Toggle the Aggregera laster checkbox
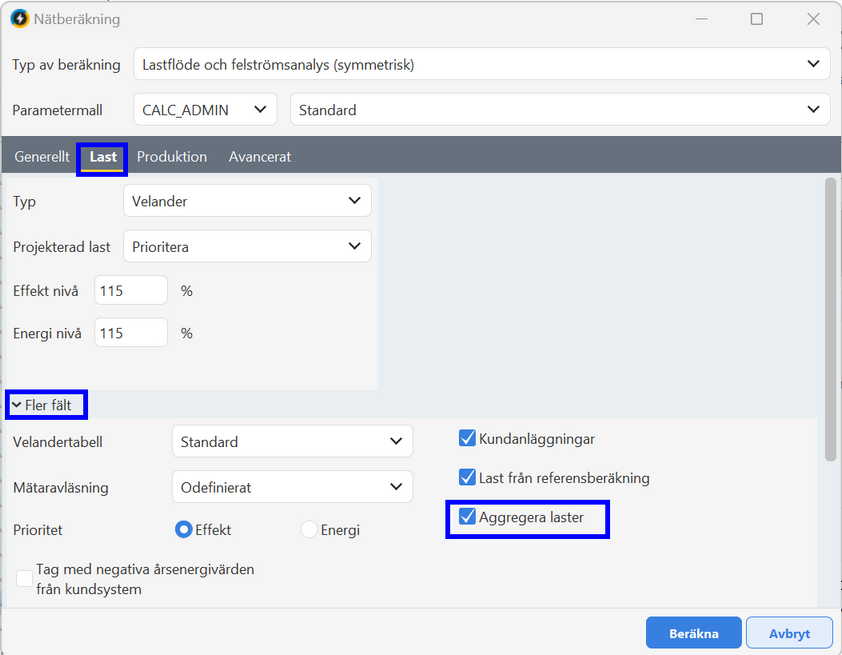842x655 pixels. [x=467, y=516]
